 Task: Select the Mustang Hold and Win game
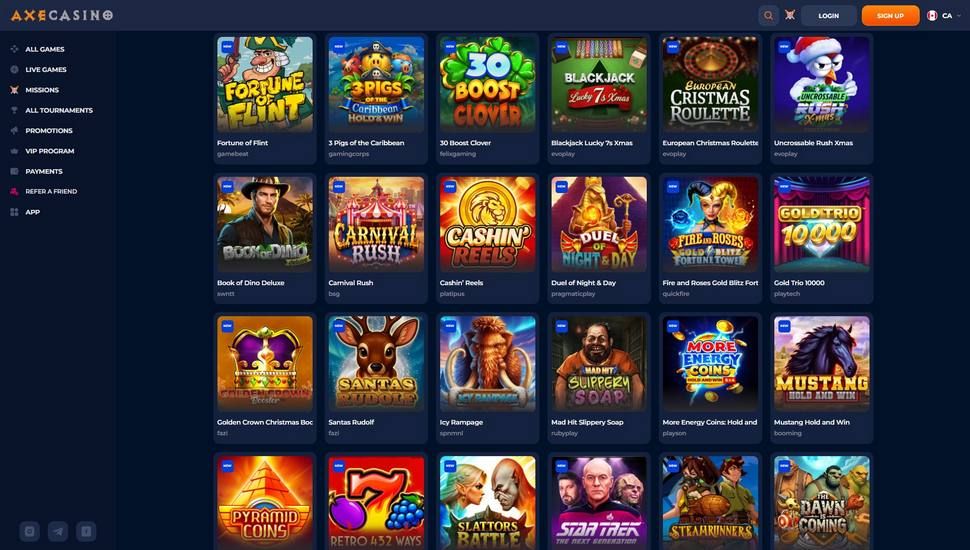coord(822,364)
